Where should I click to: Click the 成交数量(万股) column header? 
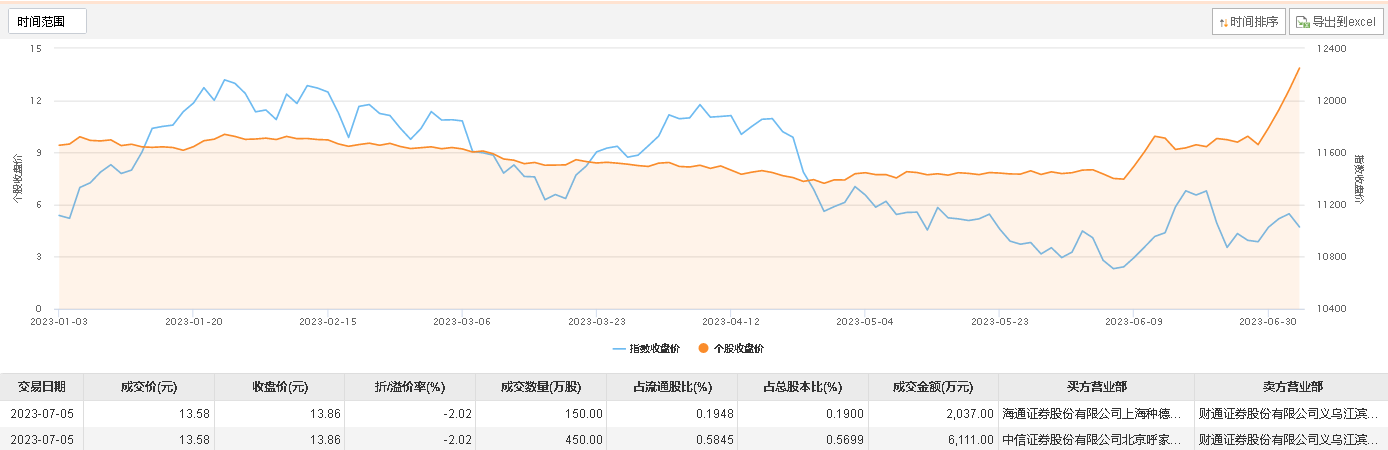[x=540, y=387]
